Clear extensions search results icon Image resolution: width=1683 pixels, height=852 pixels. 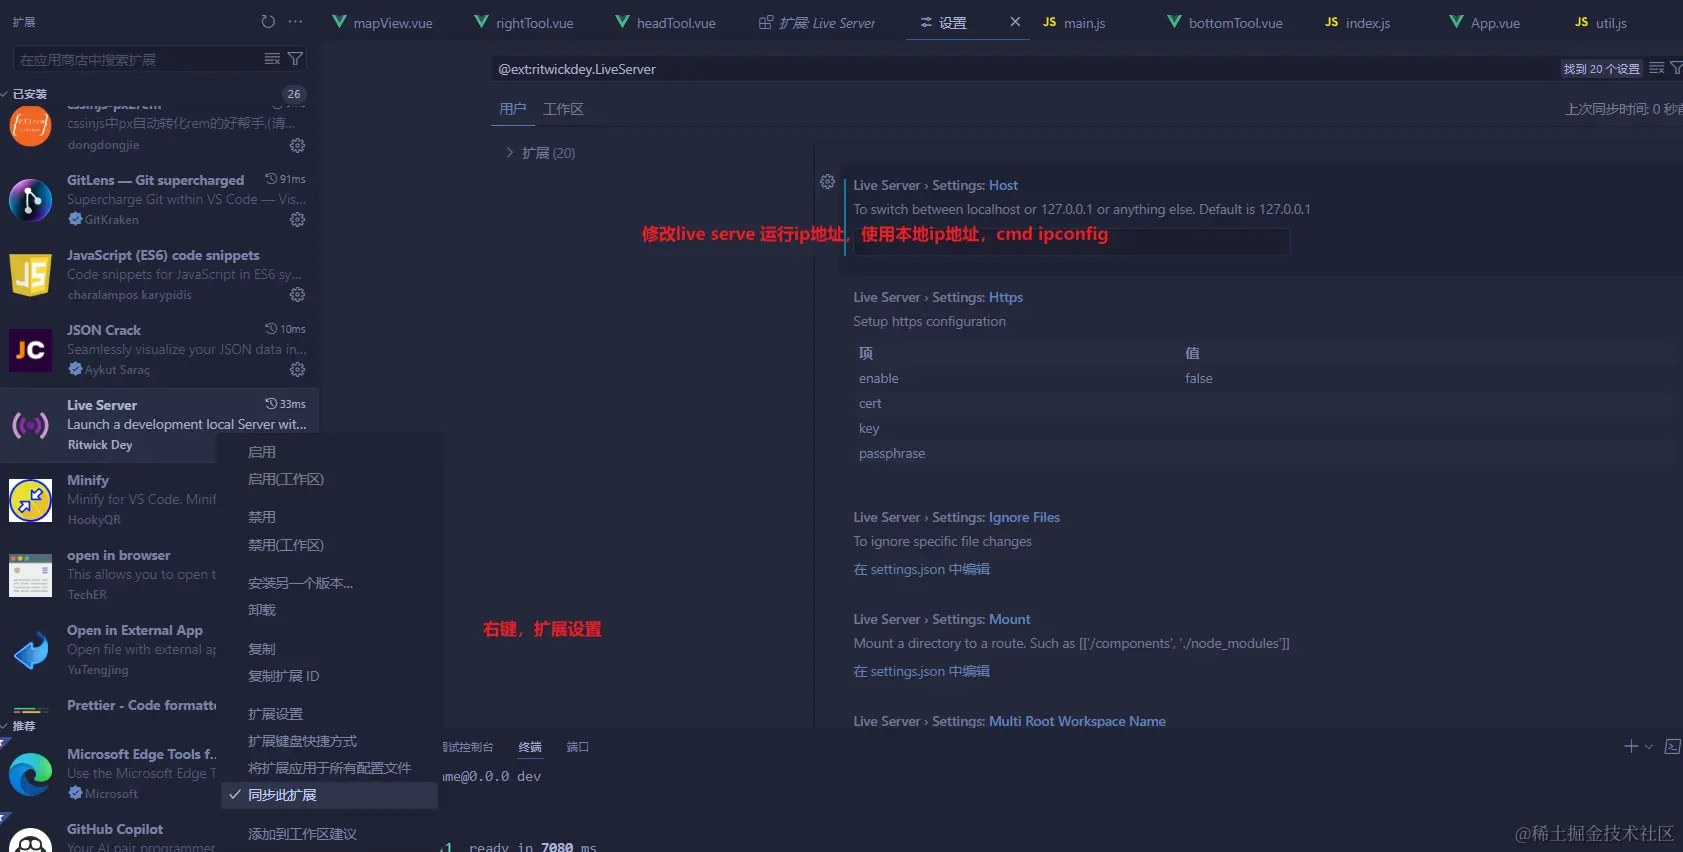click(x=272, y=59)
